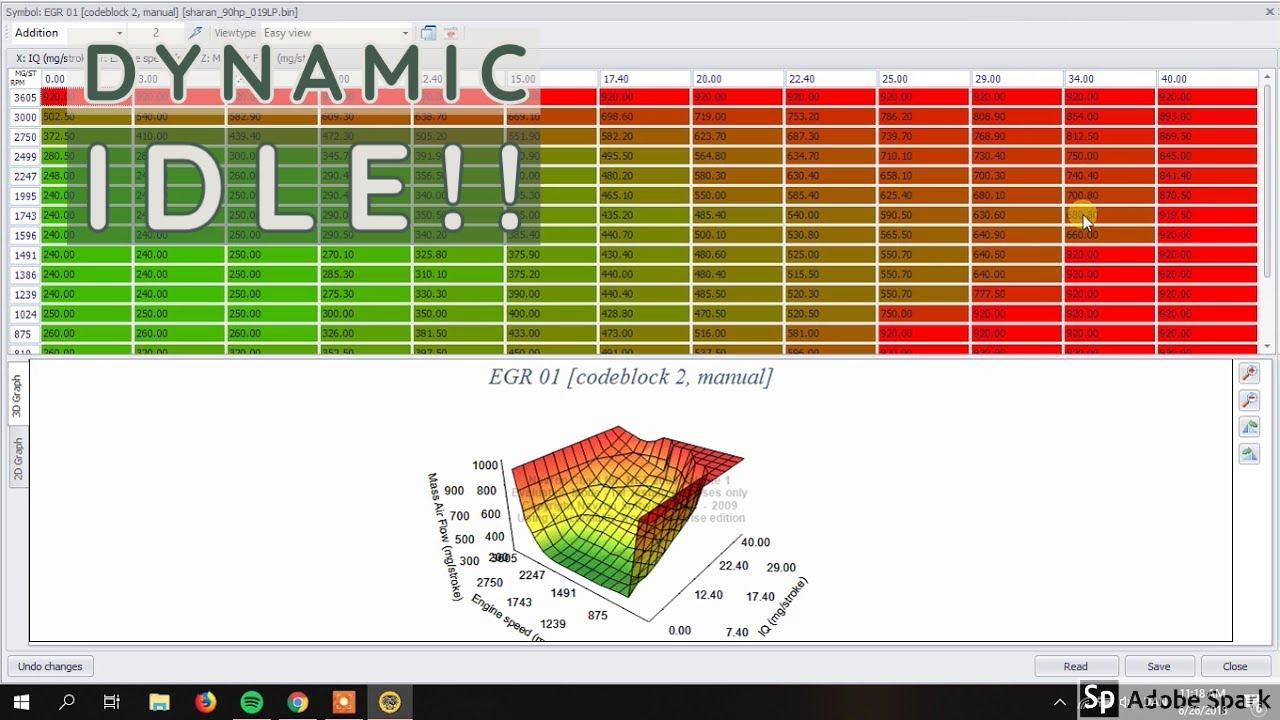Click the red arrow icon after Viewtype

pos(451,33)
